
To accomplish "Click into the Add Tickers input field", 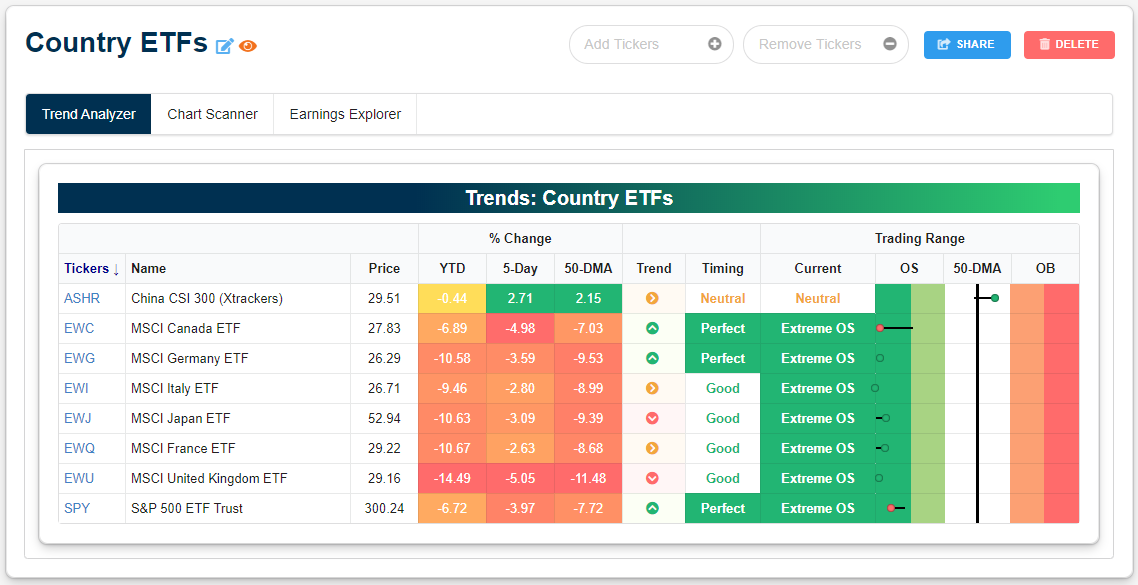I will tap(651, 44).
